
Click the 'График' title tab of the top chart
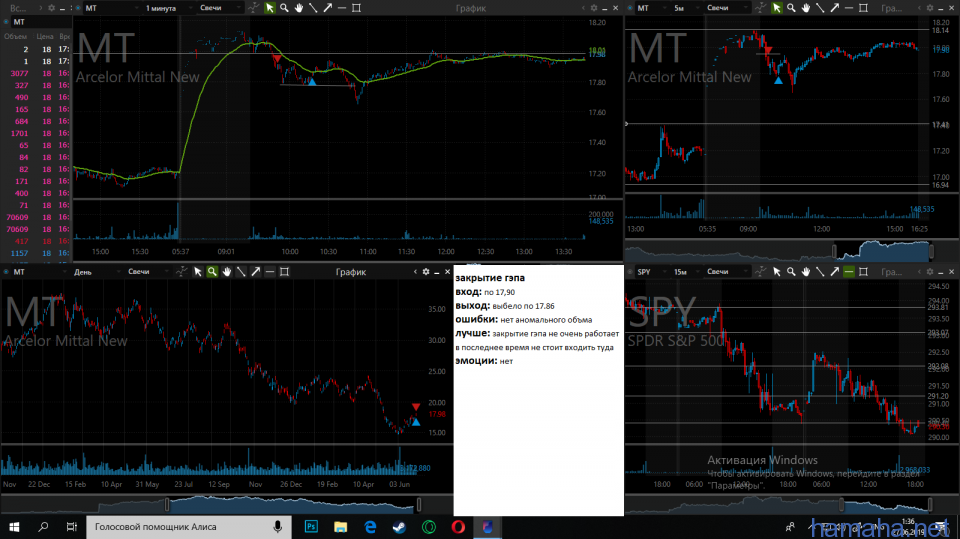click(473, 8)
